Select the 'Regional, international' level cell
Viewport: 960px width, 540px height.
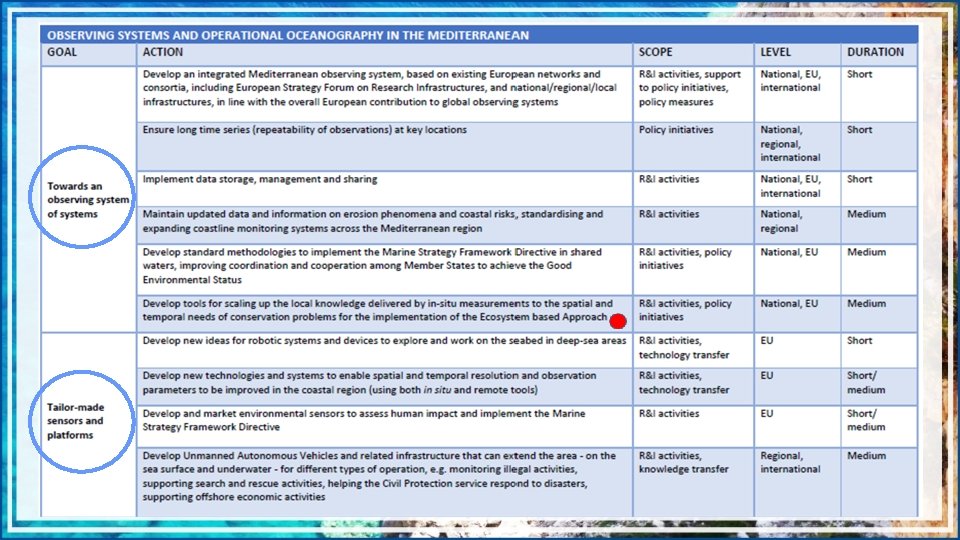(797, 482)
